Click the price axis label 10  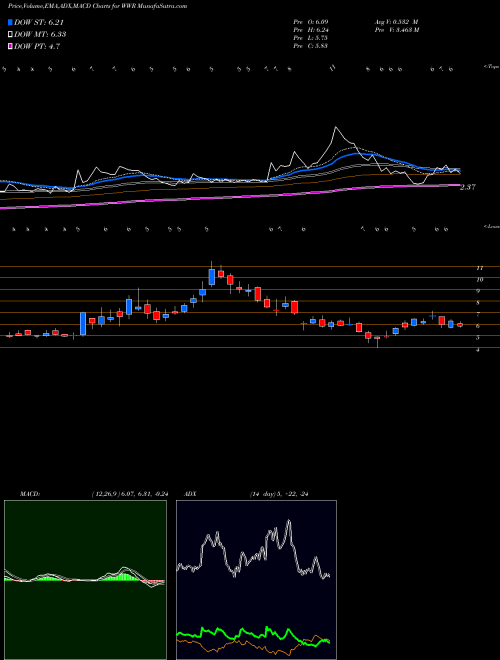pos(479,279)
